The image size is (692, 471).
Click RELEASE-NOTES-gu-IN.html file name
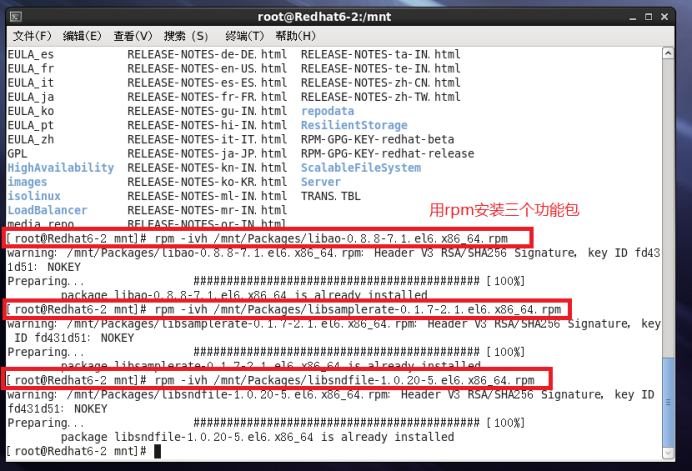(207, 111)
